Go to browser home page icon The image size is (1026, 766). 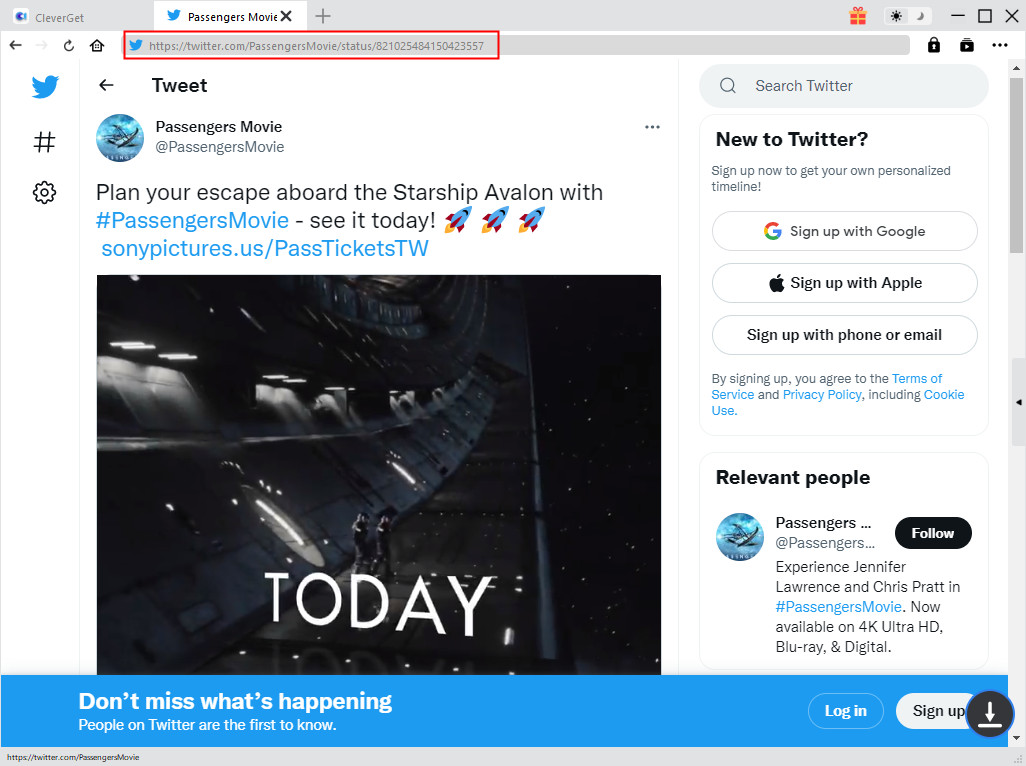click(x=97, y=45)
